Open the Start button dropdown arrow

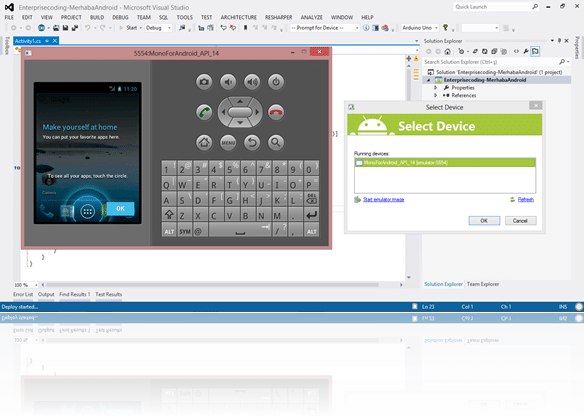coord(141,28)
